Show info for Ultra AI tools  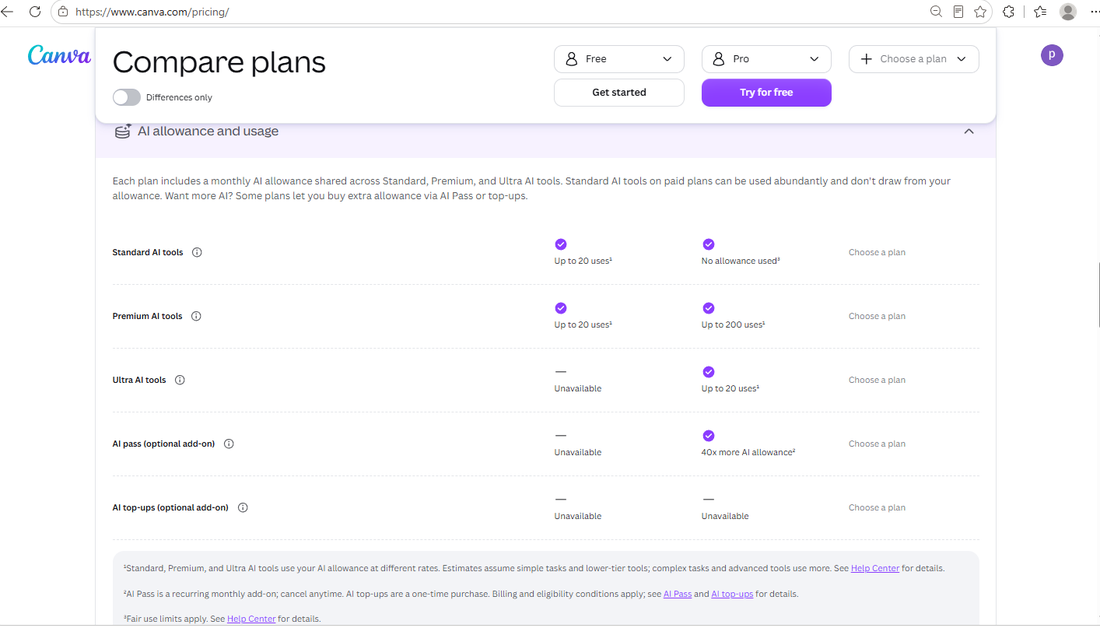[x=180, y=380]
